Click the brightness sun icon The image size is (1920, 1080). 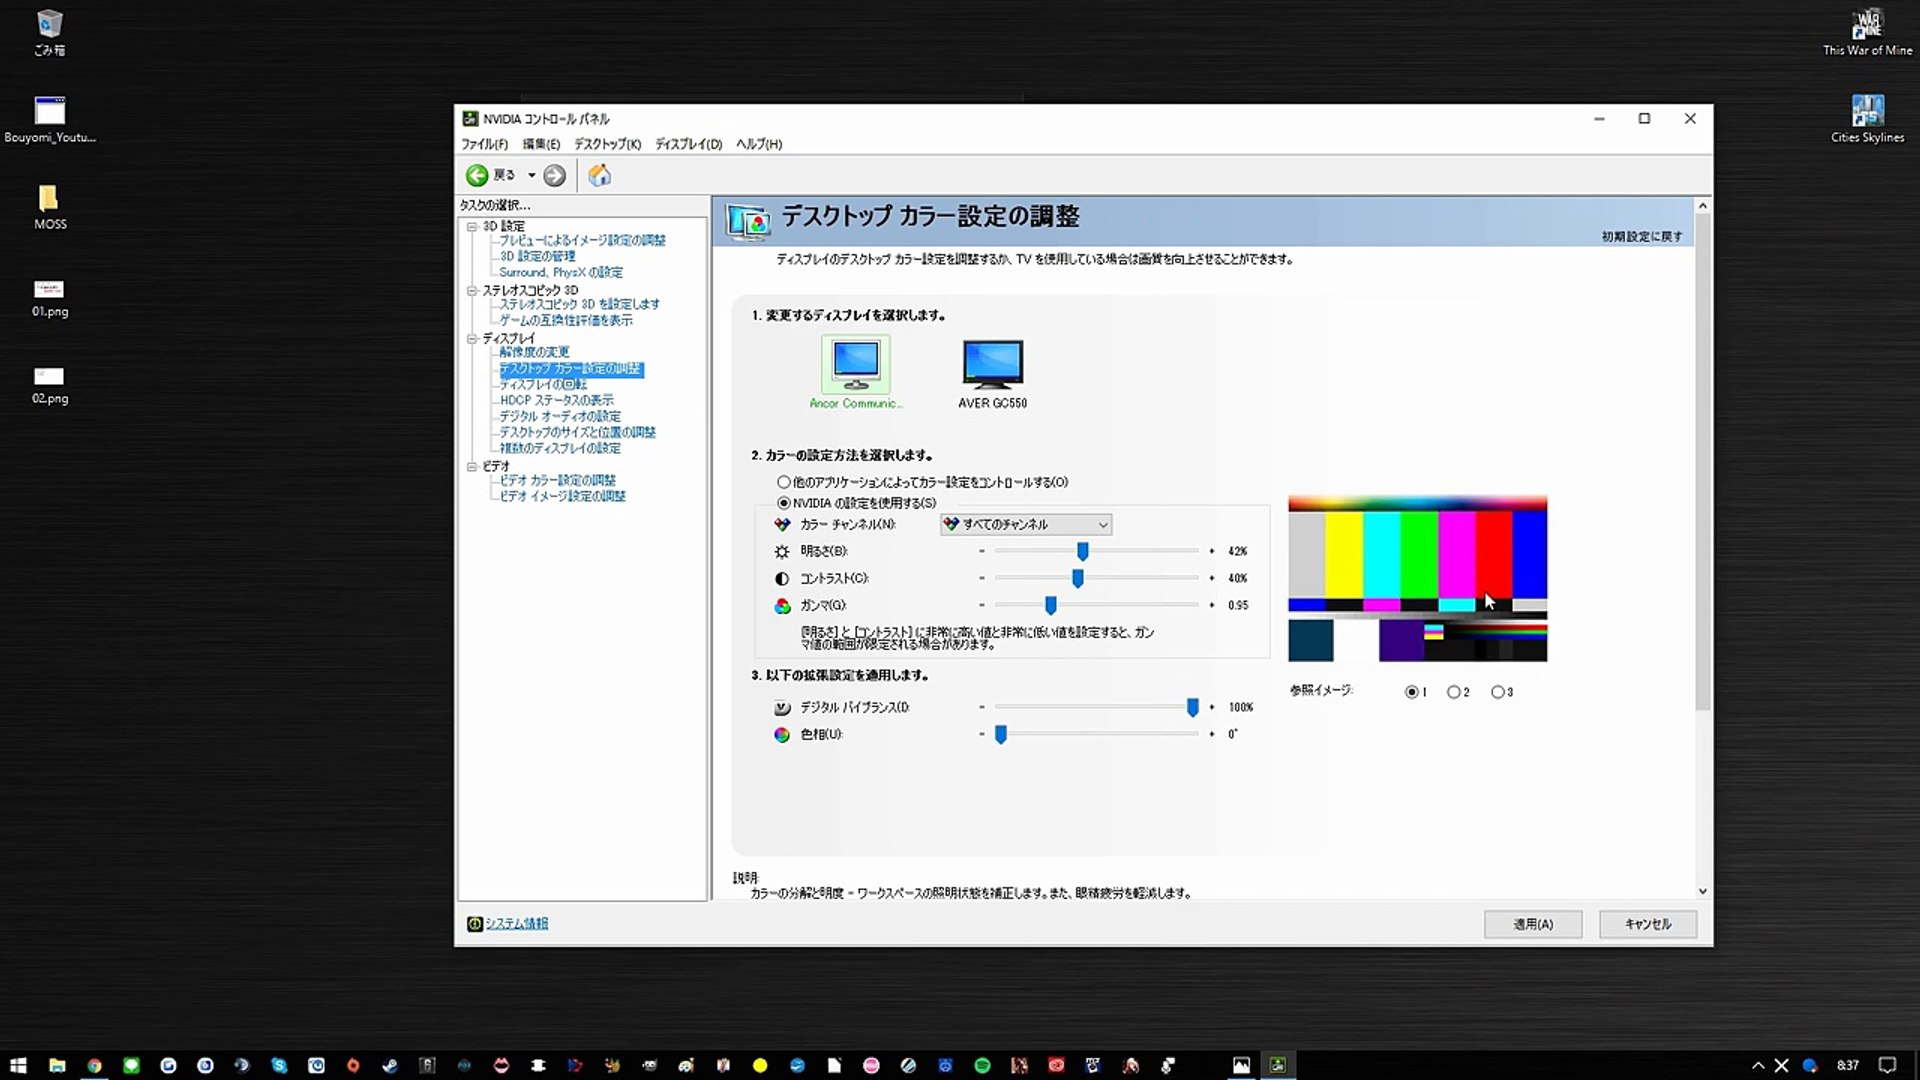click(782, 552)
